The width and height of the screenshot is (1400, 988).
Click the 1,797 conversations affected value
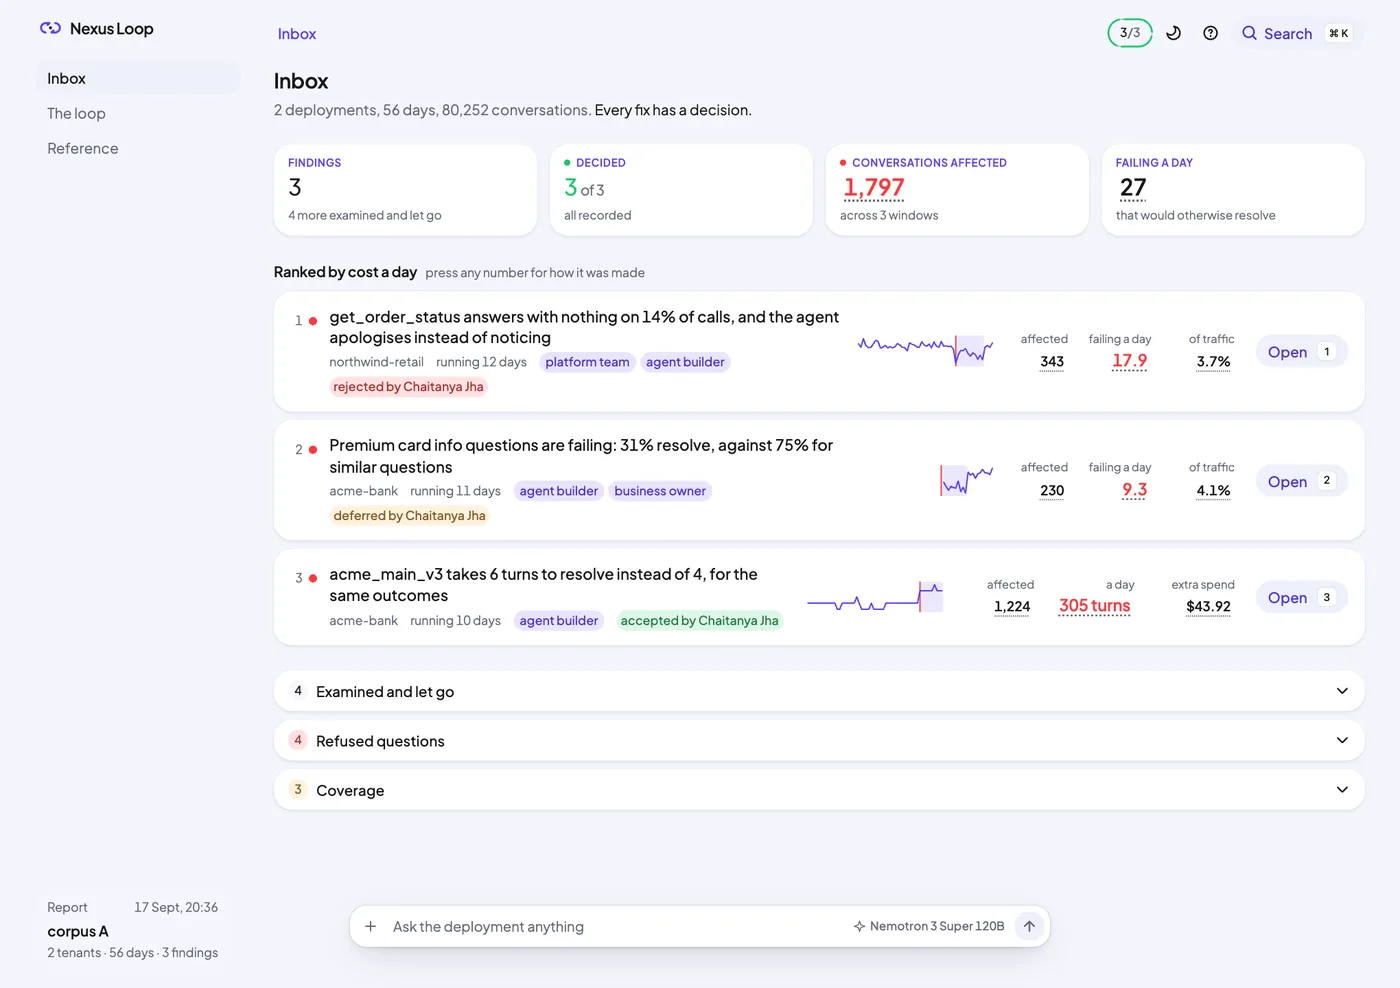pyautogui.click(x=874, y=187)
